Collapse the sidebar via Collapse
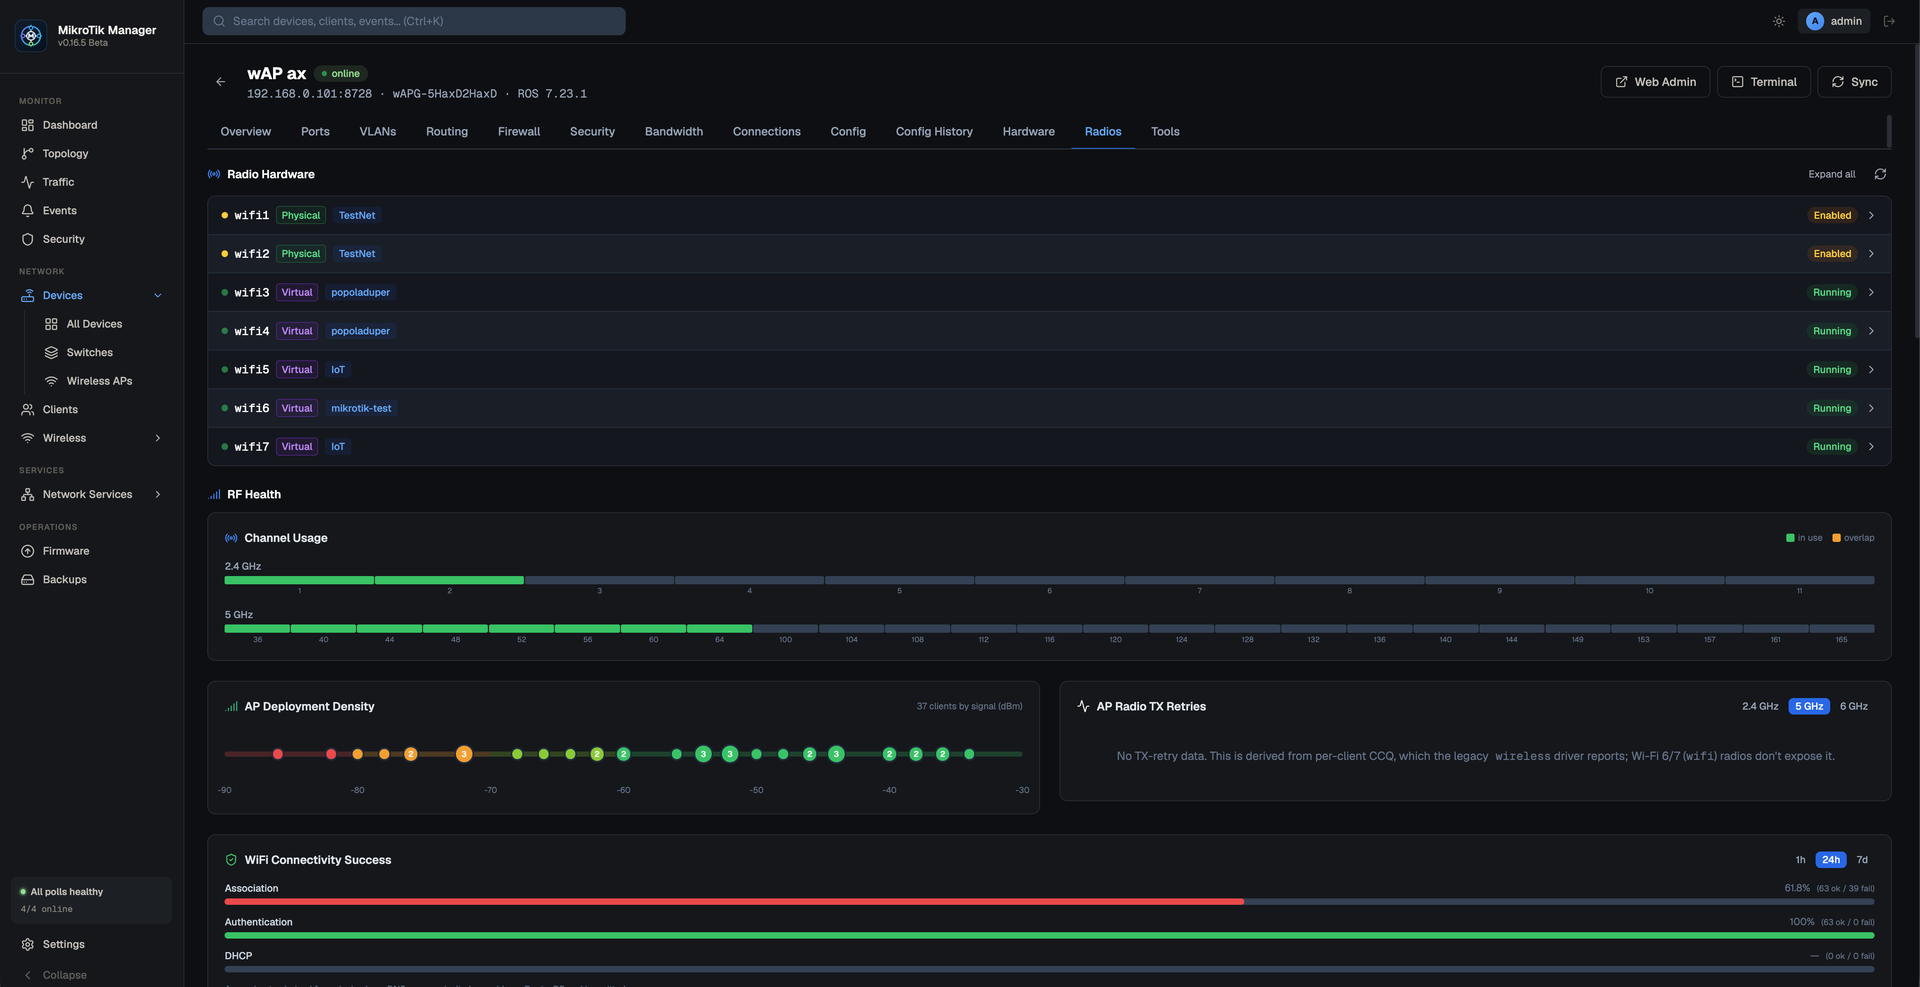 click(x=55, y=975)
